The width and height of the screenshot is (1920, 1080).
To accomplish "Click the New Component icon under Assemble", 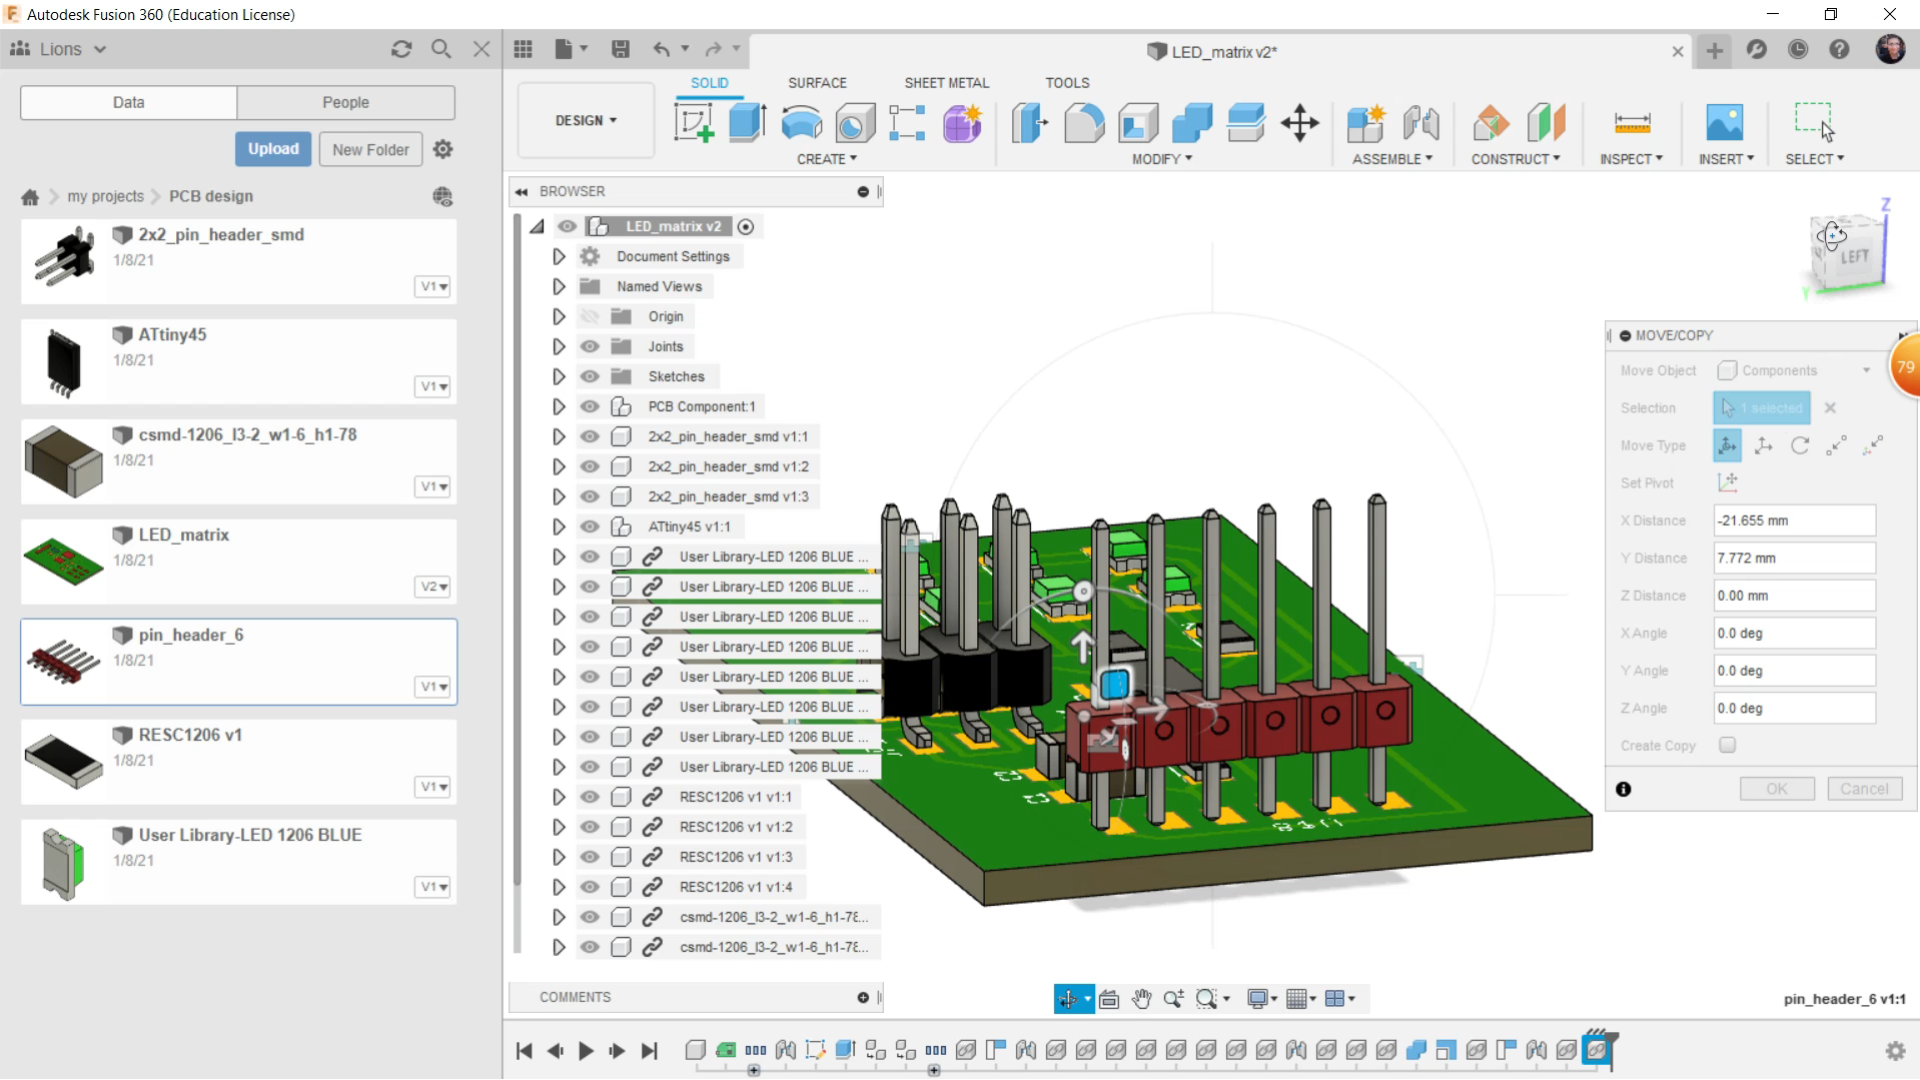I will [x=1367, y=123].
